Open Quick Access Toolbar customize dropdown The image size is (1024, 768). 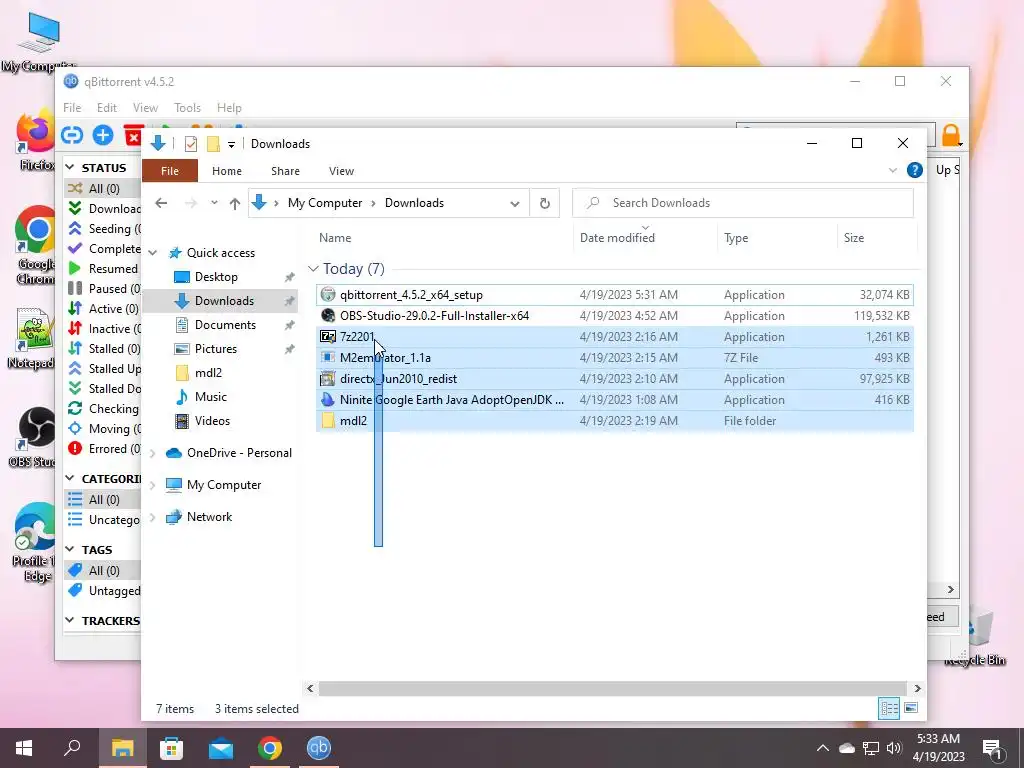pos(231,144)
